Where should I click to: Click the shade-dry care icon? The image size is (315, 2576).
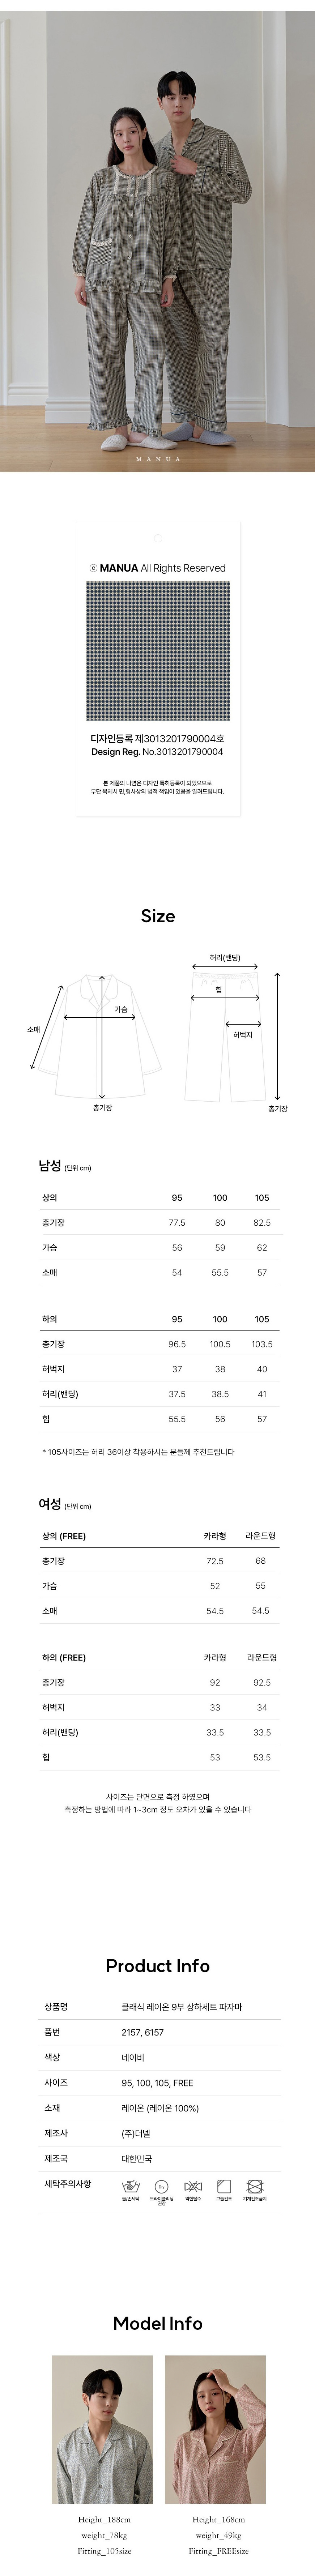coord(224,2185)
